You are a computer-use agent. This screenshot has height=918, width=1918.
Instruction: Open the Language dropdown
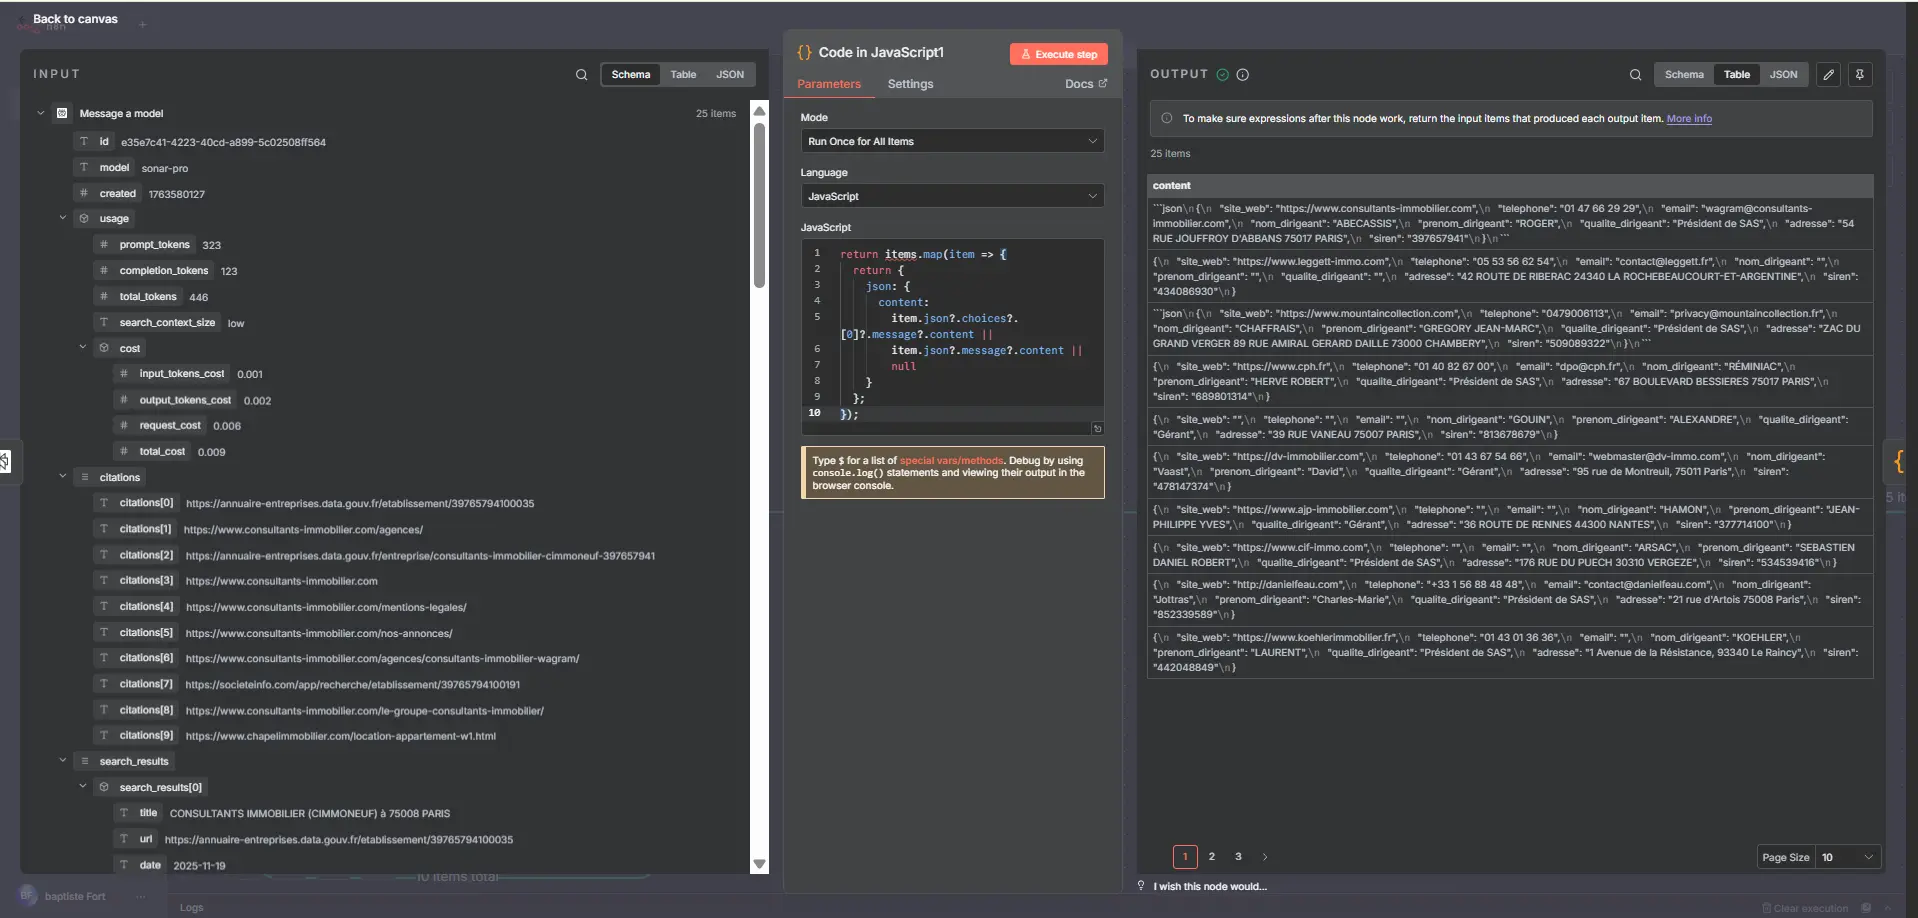952,196
